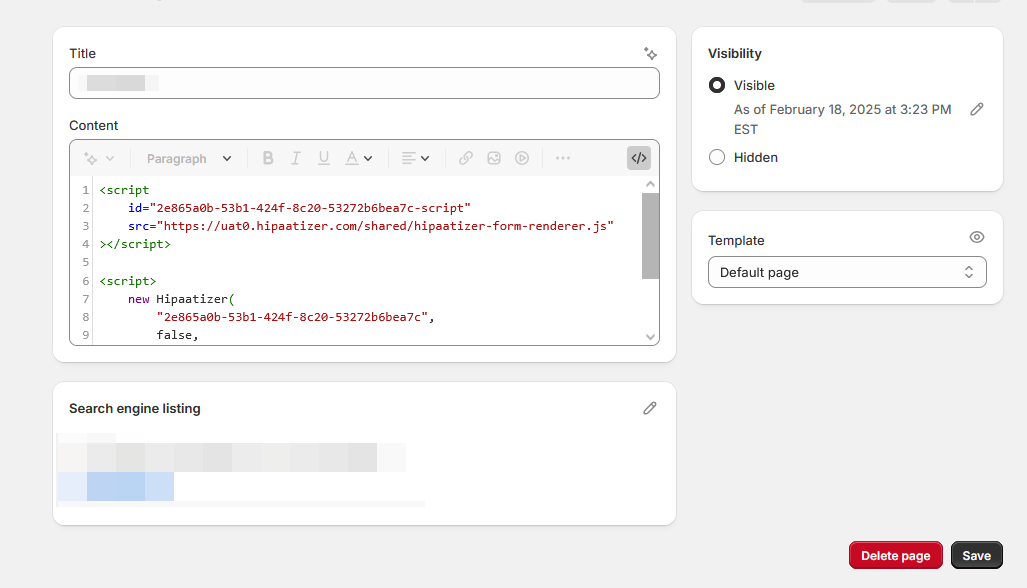Expand the AI tool chevron in toolbar
The width and height of the screenshot is (1027, 588).
[110, 158]
